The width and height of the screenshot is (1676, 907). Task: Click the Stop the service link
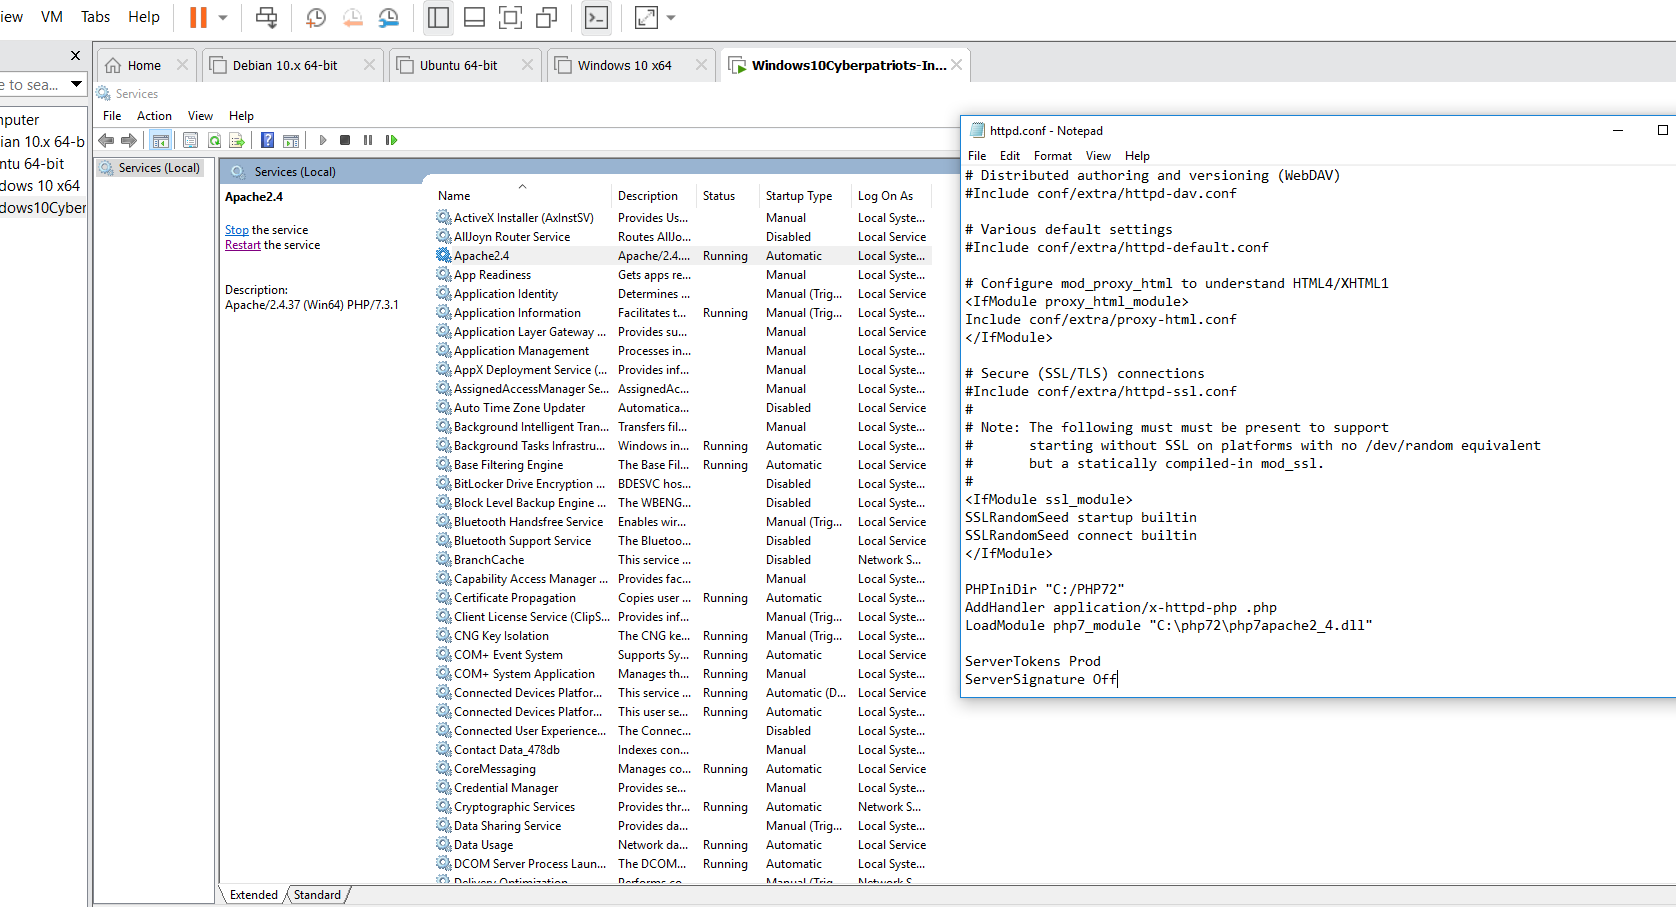[236, 230]
